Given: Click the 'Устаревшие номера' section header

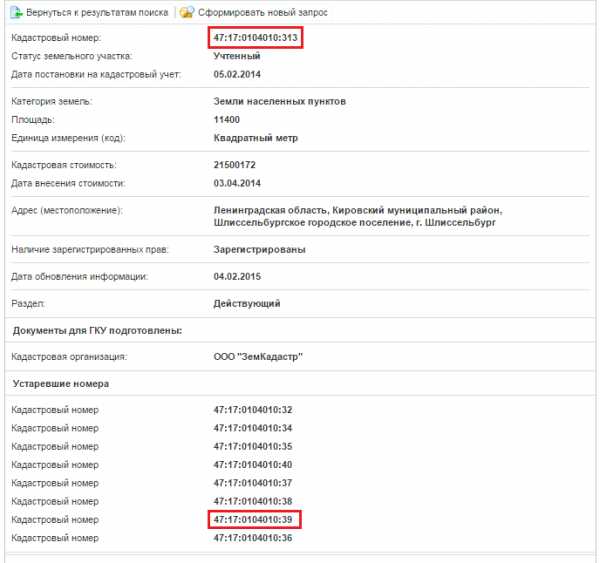Looking at the screenshot, I should click(x=61, y=383).
